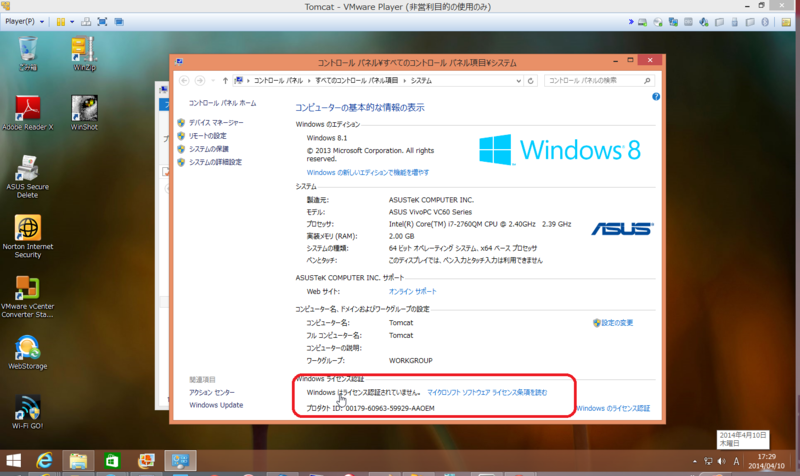
Task: Select the Norton Internet Security desktop icon
Action: coord(28,236)
